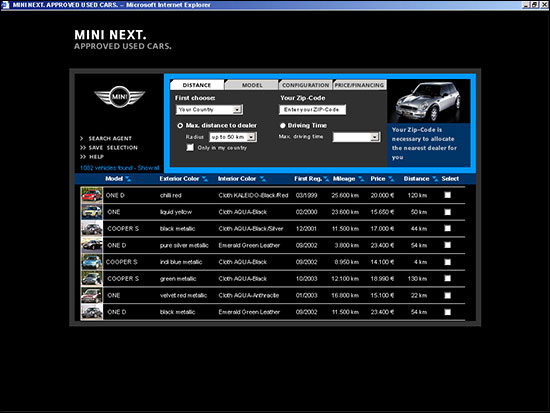Enable Only in my country checkbox

pos(190,147)
